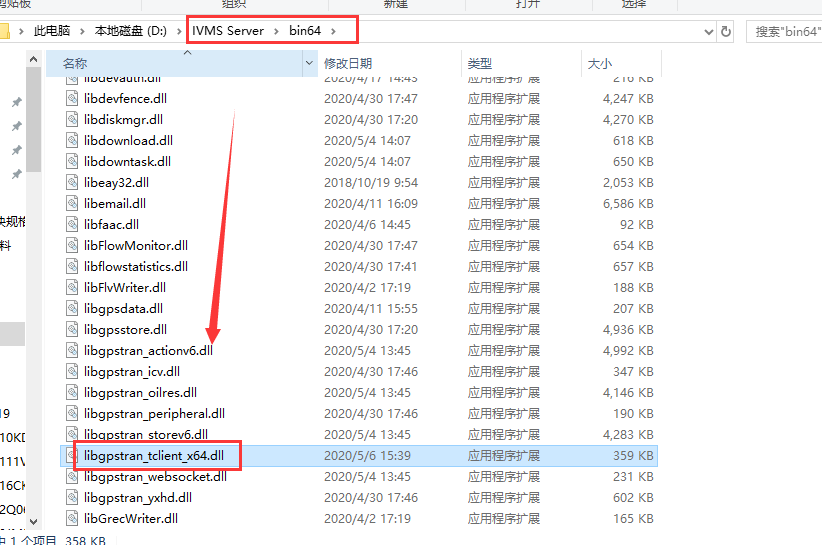Image resolution: width=822 pixels, height=545 pixels.
Task: Click the libemail.dll file icon
Action: (x=72, y=203)
